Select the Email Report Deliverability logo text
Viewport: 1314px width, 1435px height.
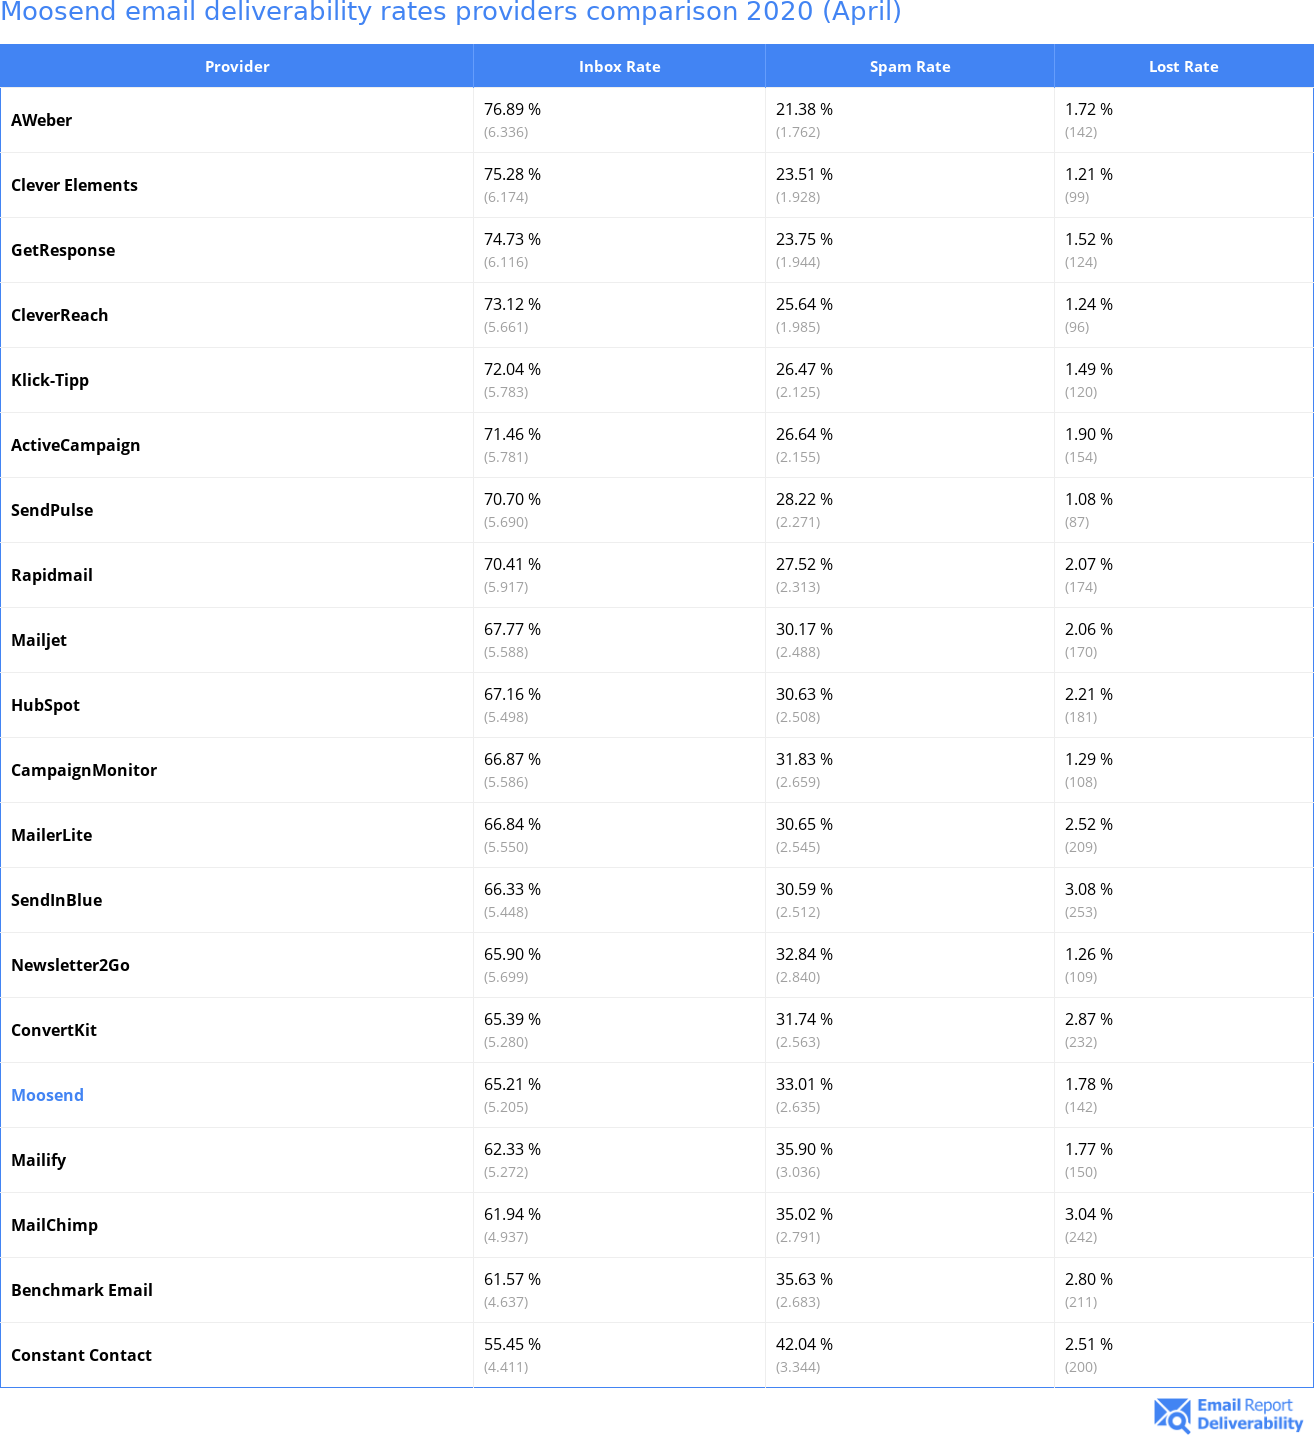pos(1249,1415)
